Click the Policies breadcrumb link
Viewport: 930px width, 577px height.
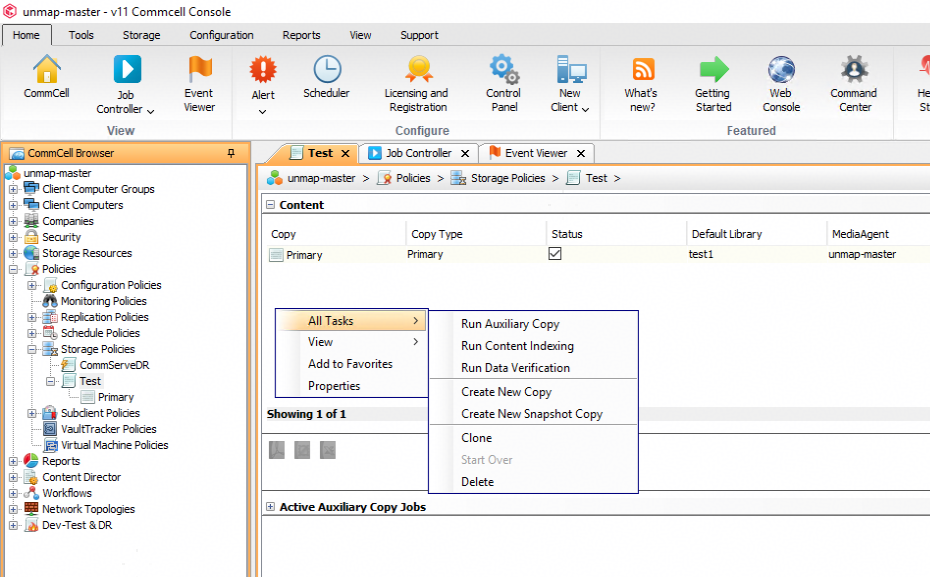click(x=413, y=178)
